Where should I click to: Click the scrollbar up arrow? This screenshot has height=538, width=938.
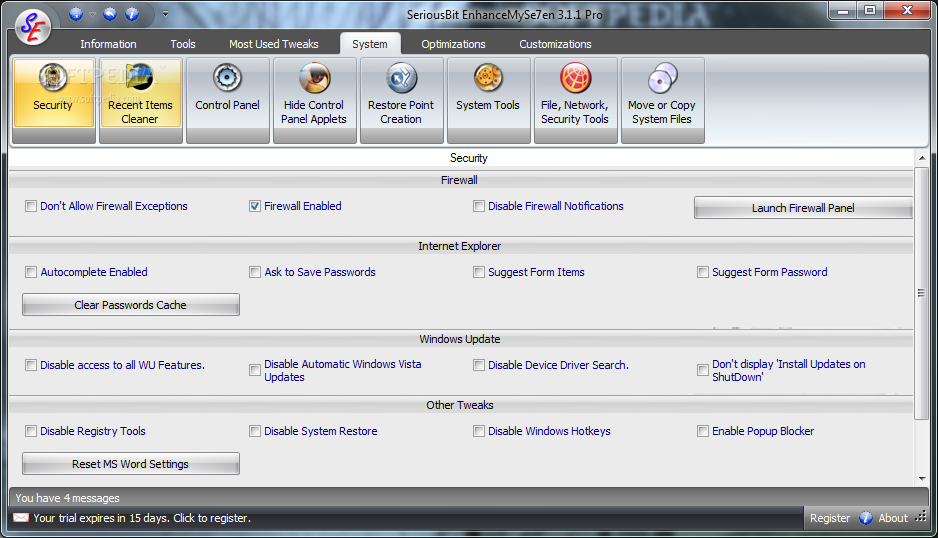coord(922,158)
